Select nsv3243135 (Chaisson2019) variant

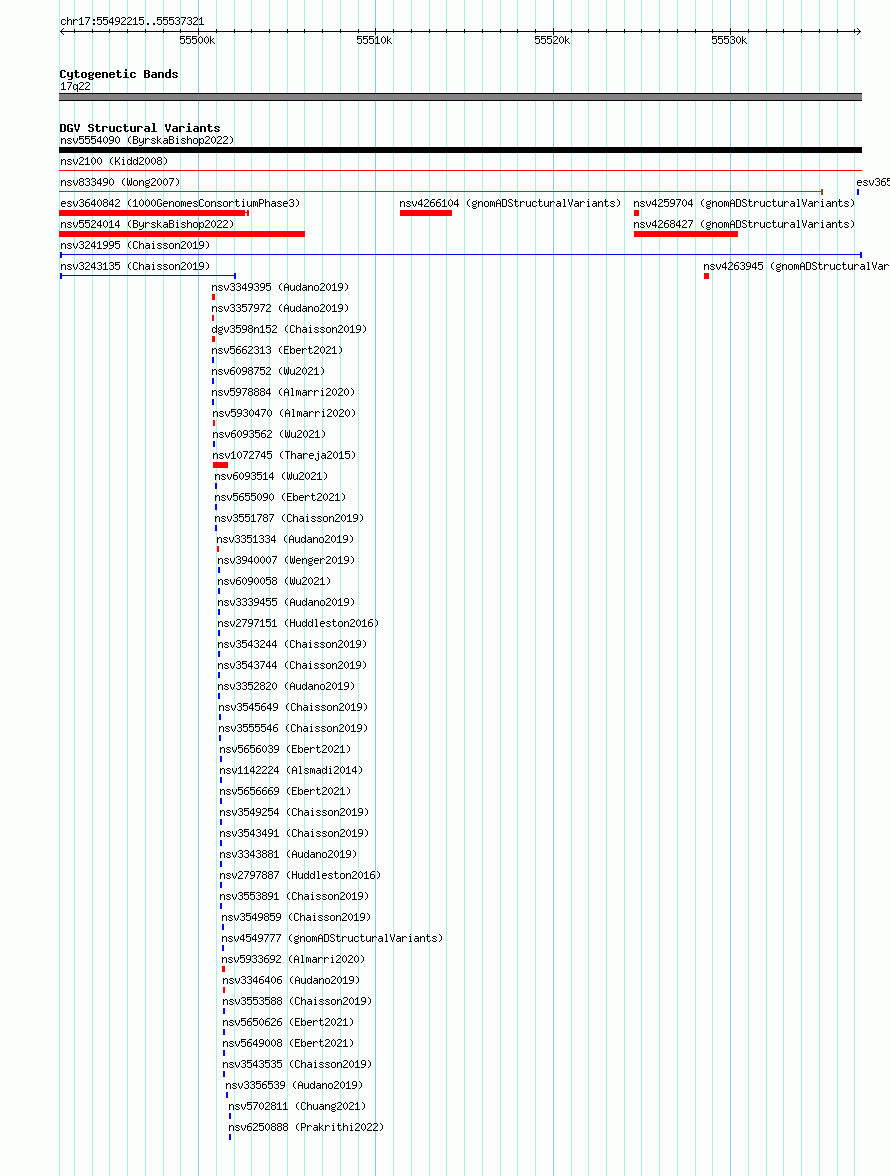click(x=135, y=266)
